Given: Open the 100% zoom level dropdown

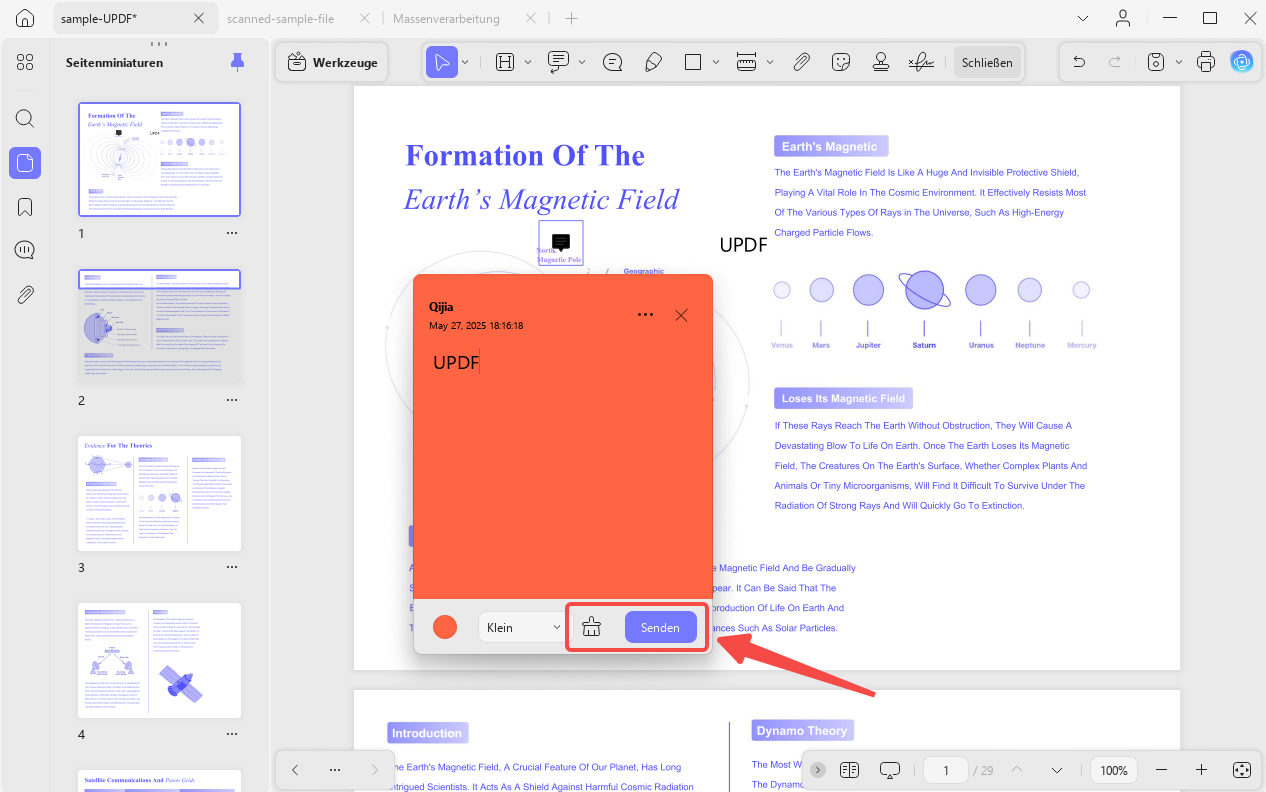Looking at the screenshot, I should (x=1114, y=770).
